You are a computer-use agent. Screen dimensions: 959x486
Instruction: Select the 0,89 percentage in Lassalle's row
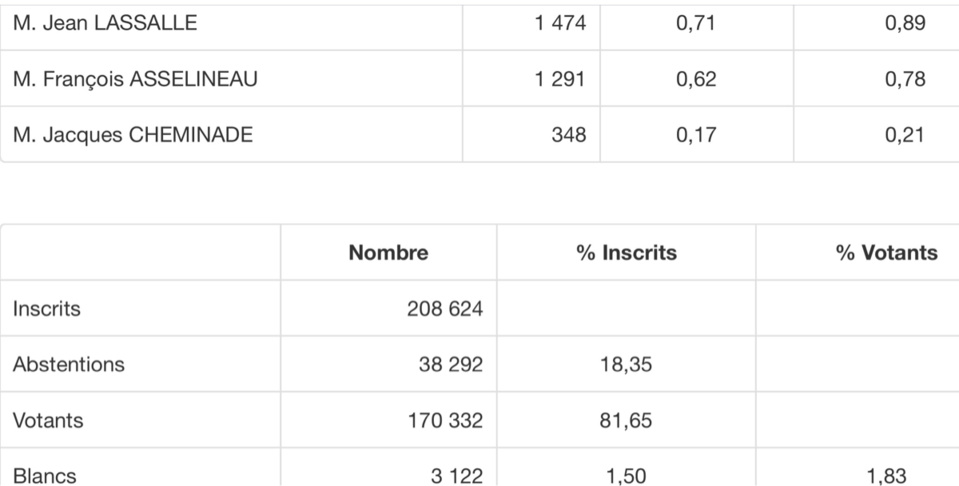pyautogui.click(x=905, y=23)
